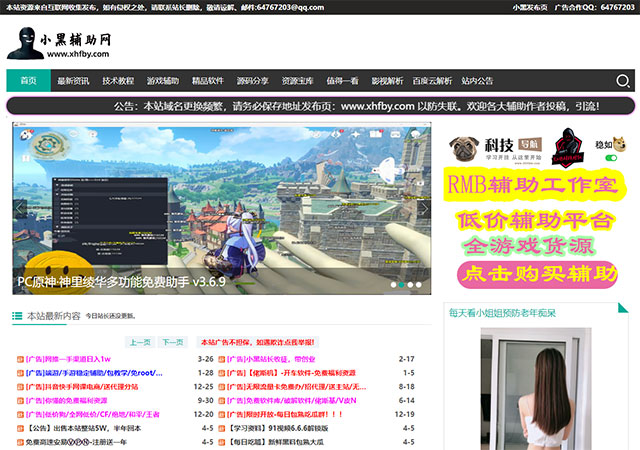Image resolution: width=640 pixels, height=450 pixels.
Task: Open 小黑发布页 link in top bar
Action: [530, 7]
